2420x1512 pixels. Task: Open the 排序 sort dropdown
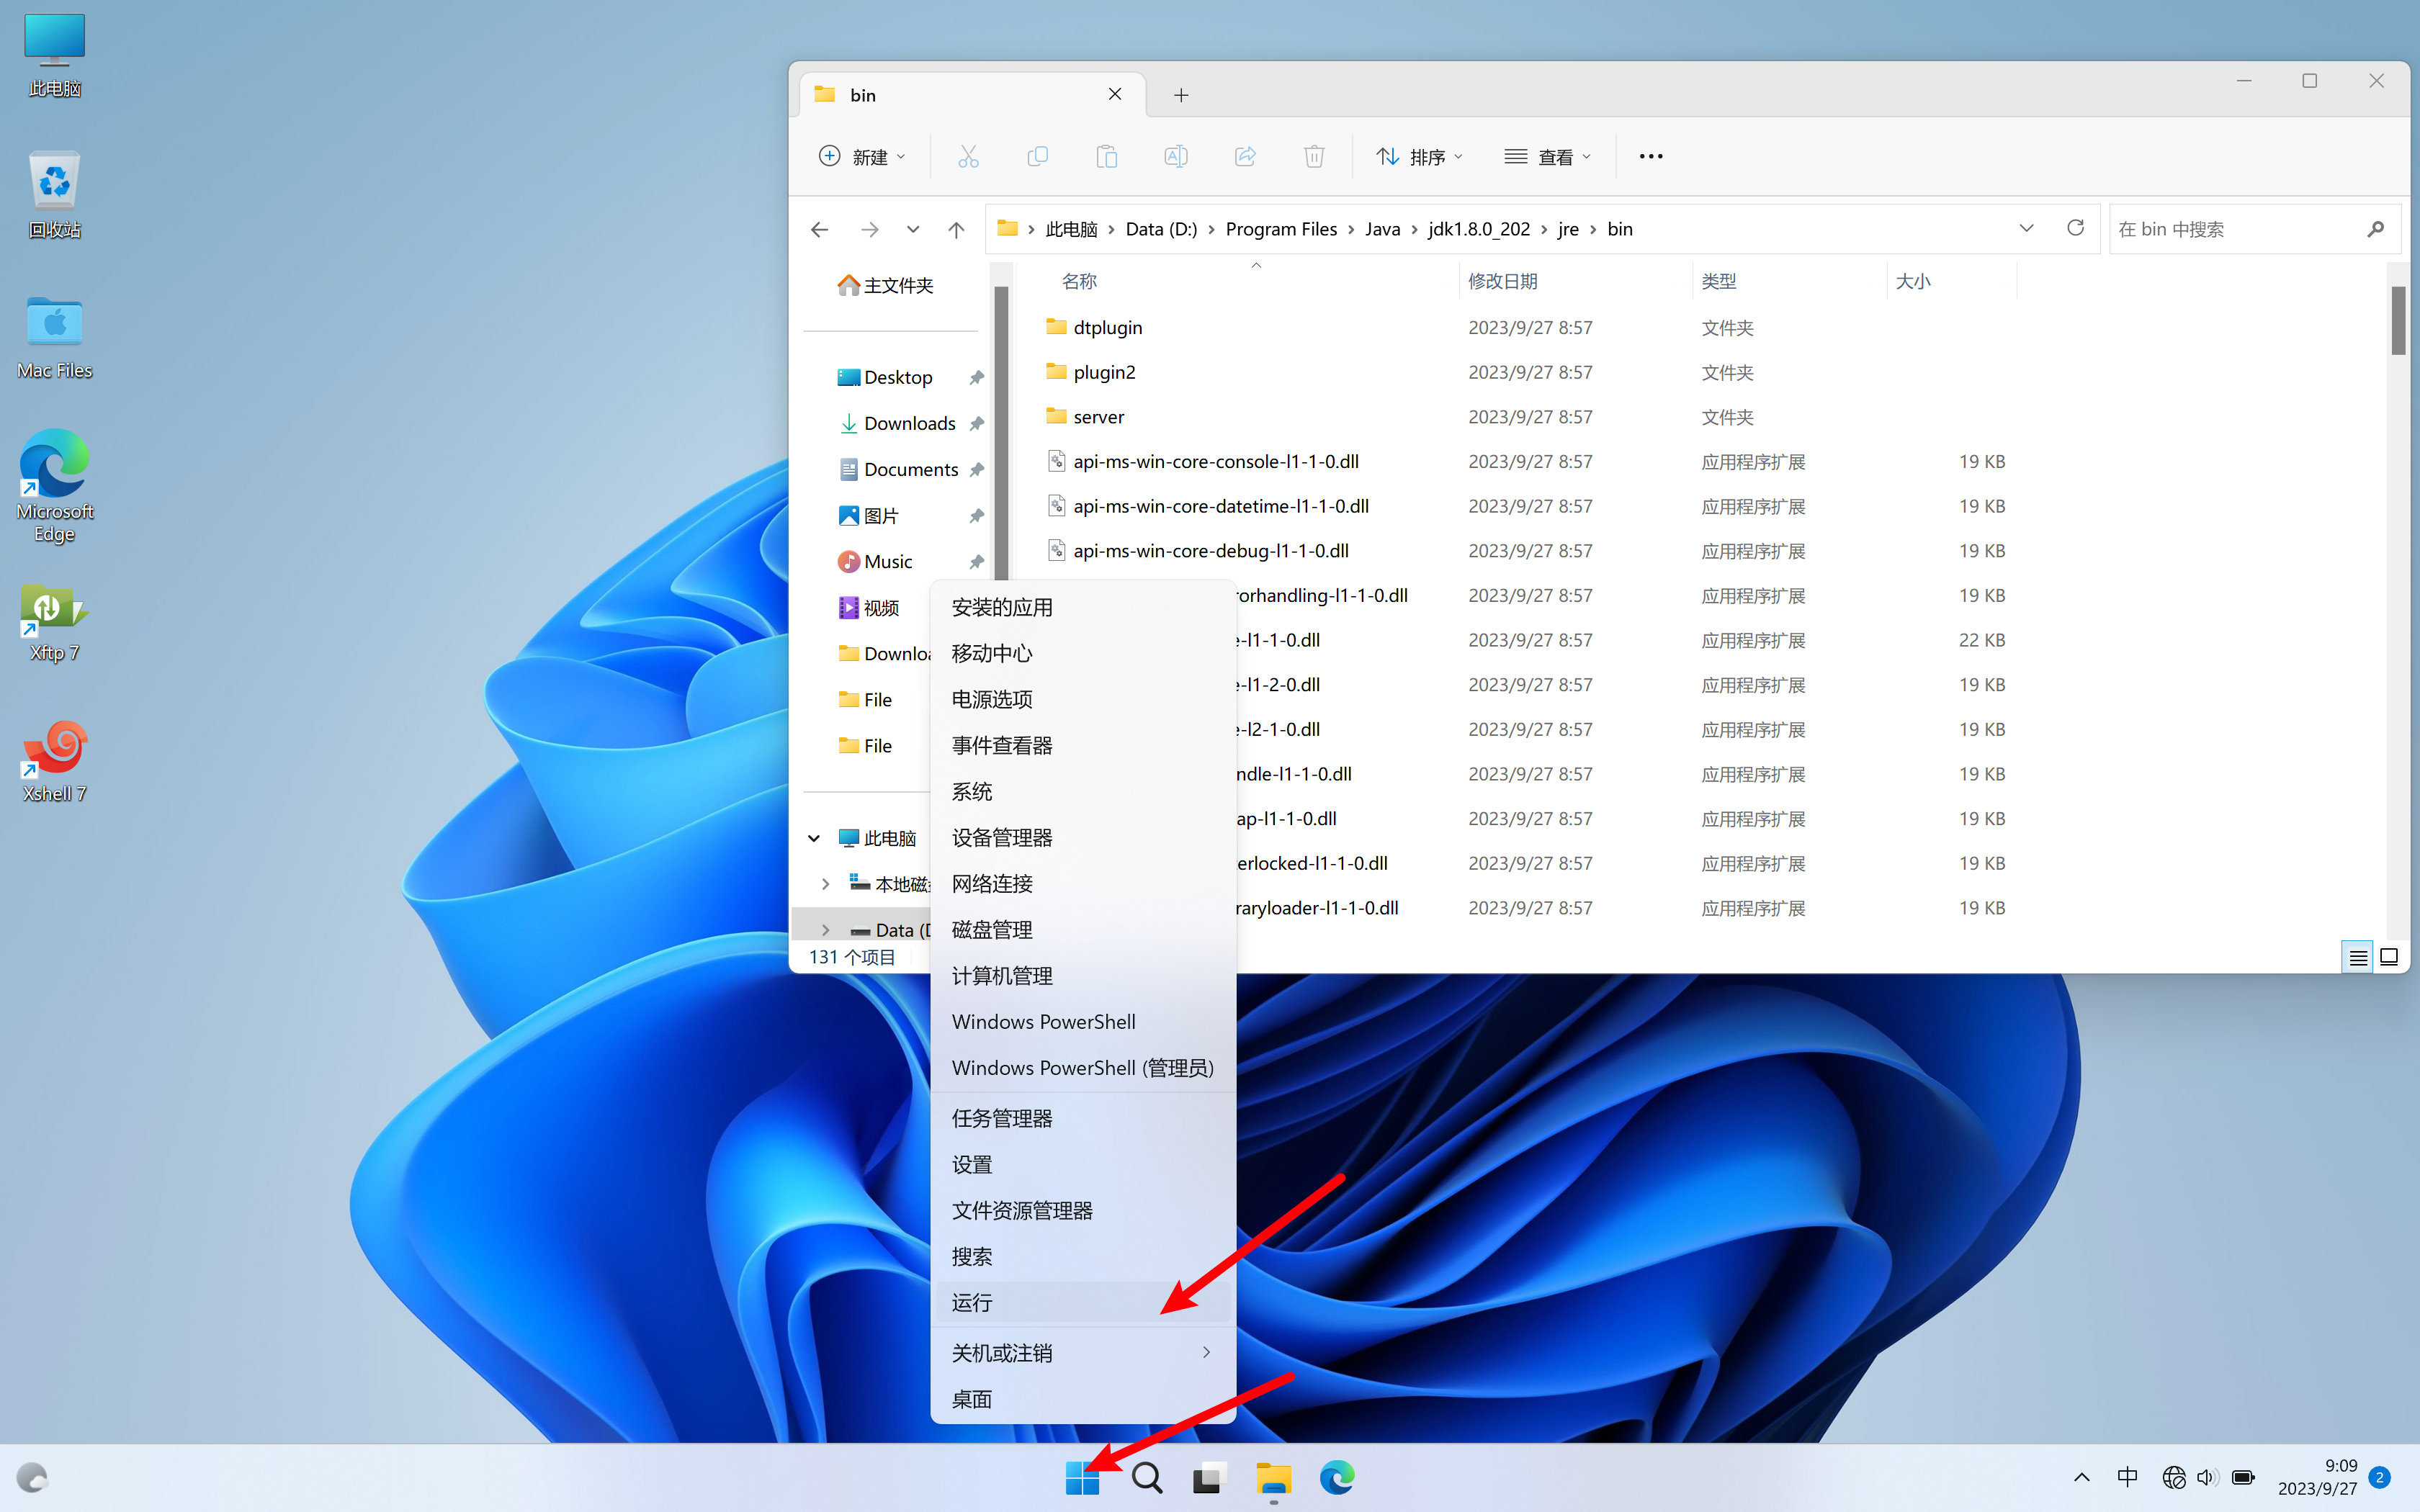pyautogui.click(x=1419, y=156)
